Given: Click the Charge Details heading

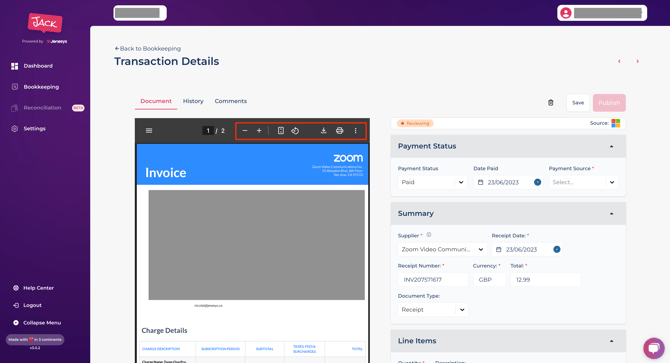Looking at the screenshot, I should 165,331.
